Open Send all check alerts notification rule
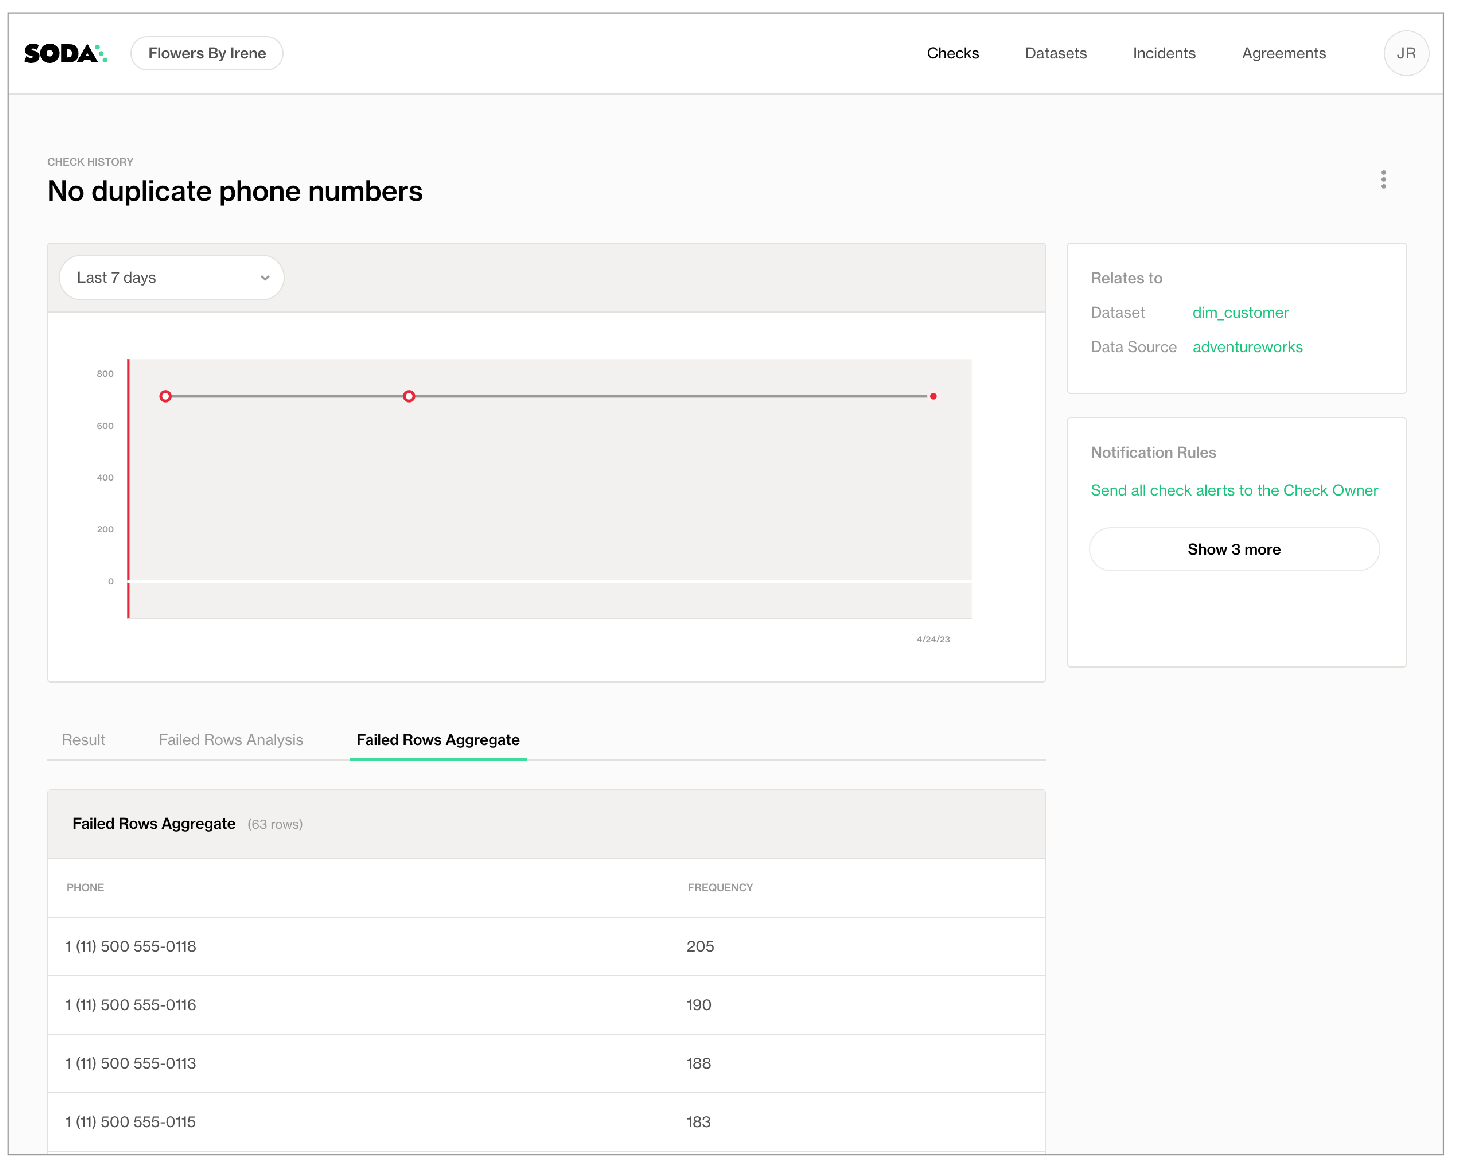The height and width of the screenshot is (1168, 1458). pyautogui.click(x=1234, y=491)
